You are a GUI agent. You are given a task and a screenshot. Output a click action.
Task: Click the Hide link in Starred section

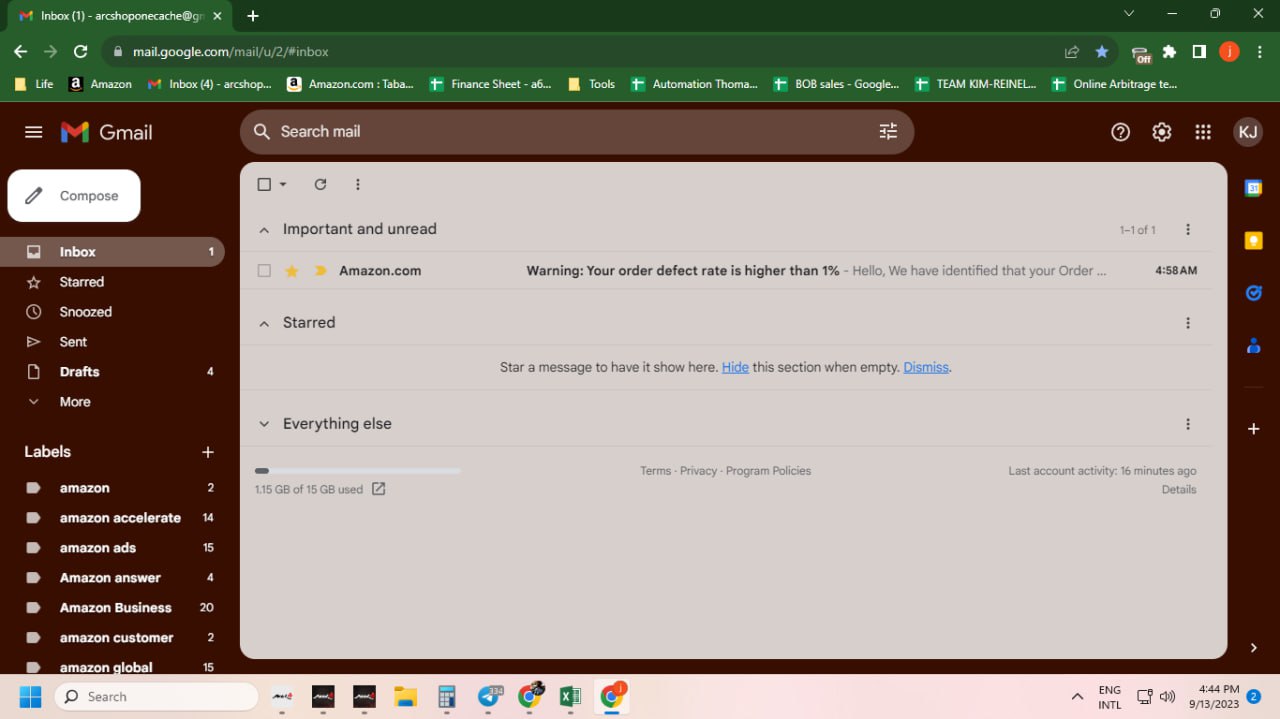735,367
